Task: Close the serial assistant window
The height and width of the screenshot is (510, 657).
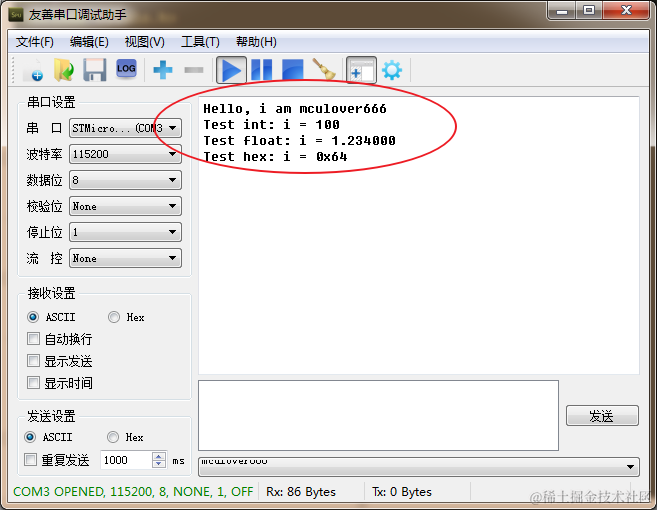Action: tap(626, 10)
